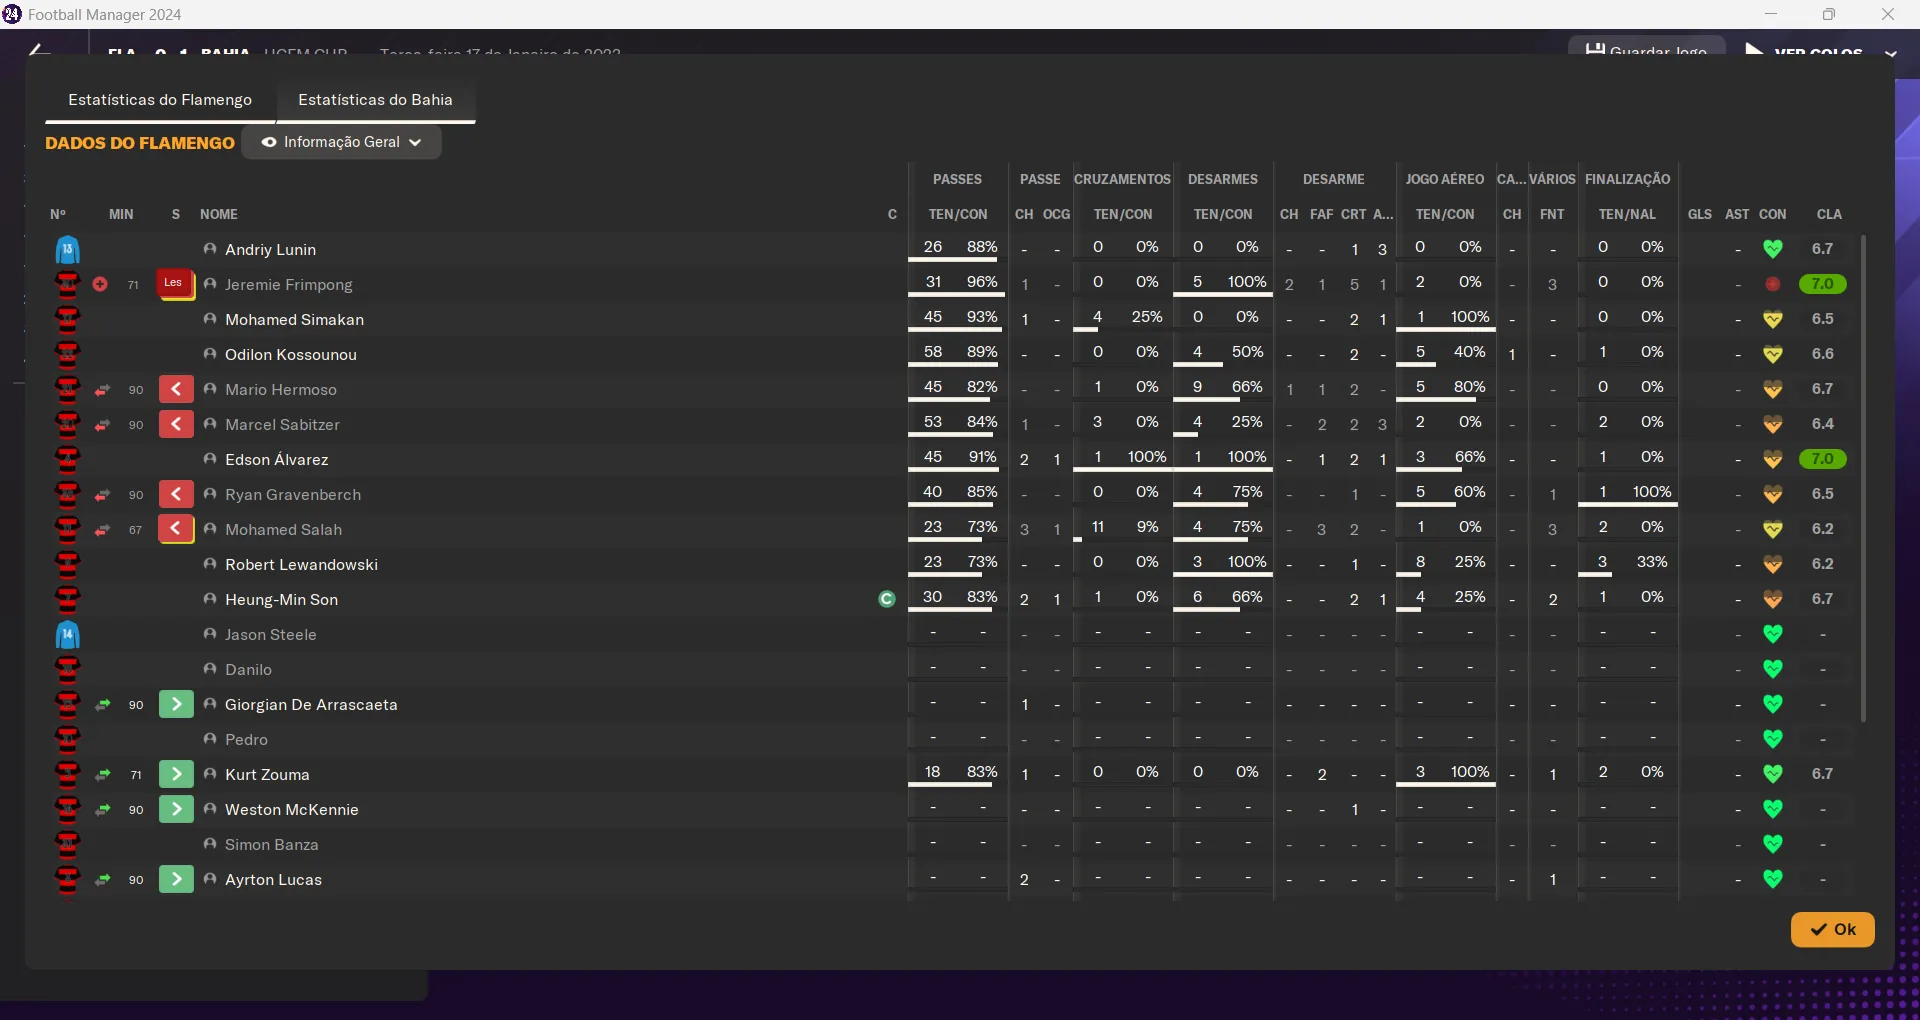This screenshot has width=1920, height=1020.
Task: Click the swap arrows icon on Kurt Zouma's row
Action: (x=102, y=775)
